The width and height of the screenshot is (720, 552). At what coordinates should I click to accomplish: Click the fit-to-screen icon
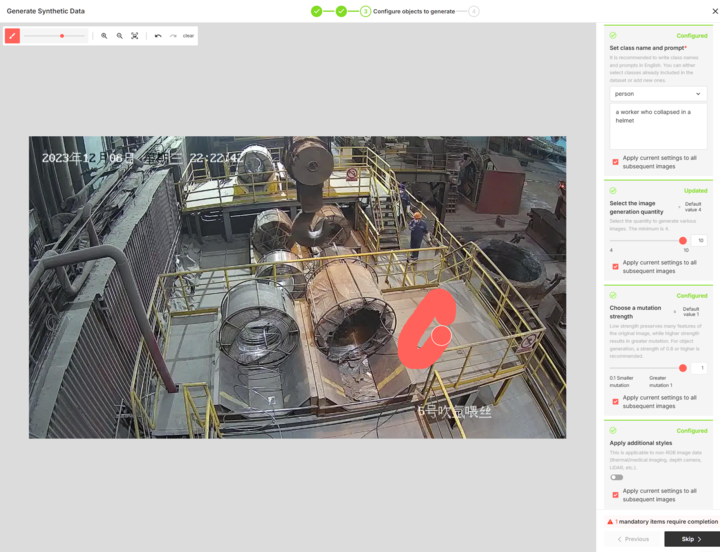tap(135, 36)
